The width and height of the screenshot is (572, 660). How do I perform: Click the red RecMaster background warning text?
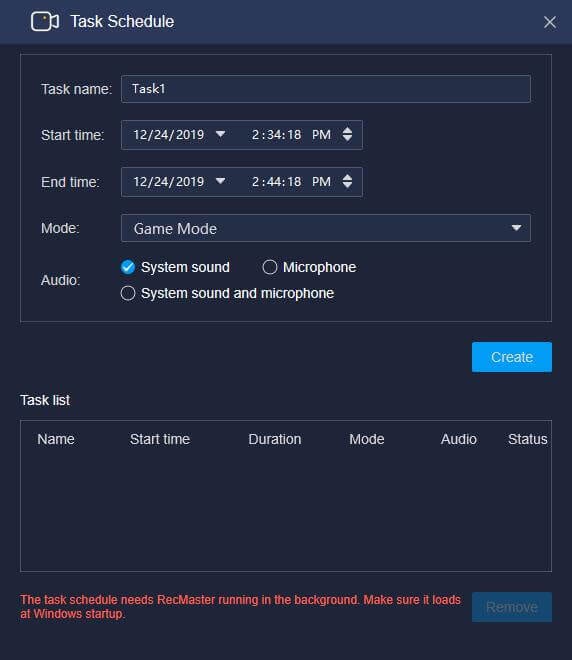[x=240, y=607]
